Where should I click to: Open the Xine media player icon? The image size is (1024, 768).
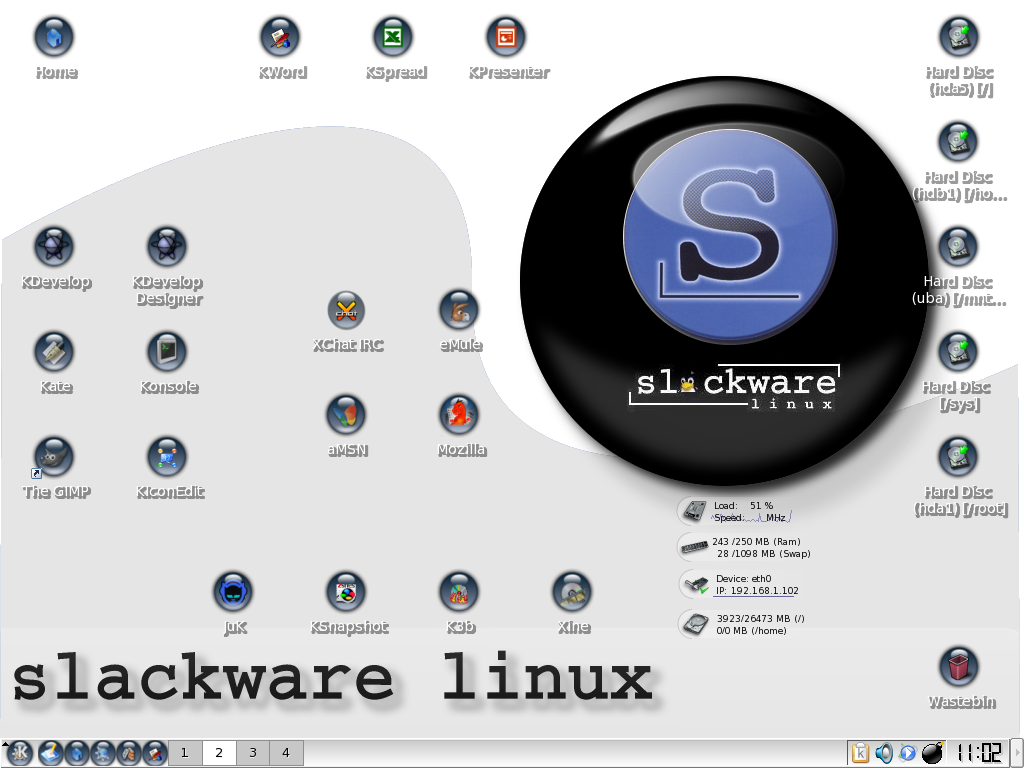click(x=572, y=592)
